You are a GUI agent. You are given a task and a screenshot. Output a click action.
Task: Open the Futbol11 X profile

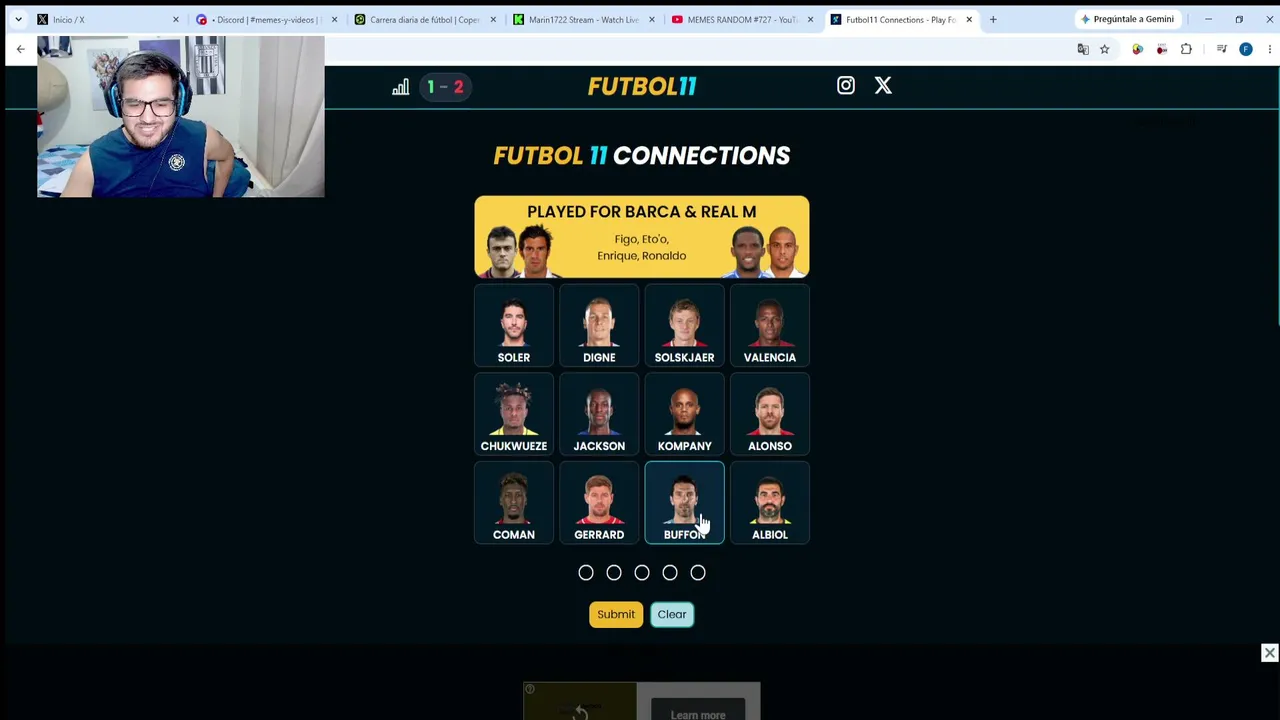point(883,86)
